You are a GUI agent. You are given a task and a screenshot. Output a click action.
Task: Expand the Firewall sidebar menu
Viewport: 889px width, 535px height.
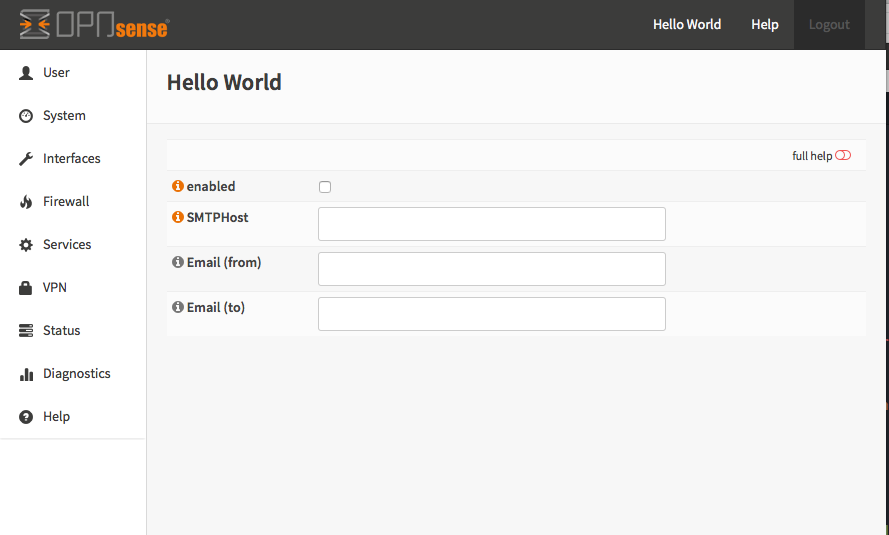66,202
